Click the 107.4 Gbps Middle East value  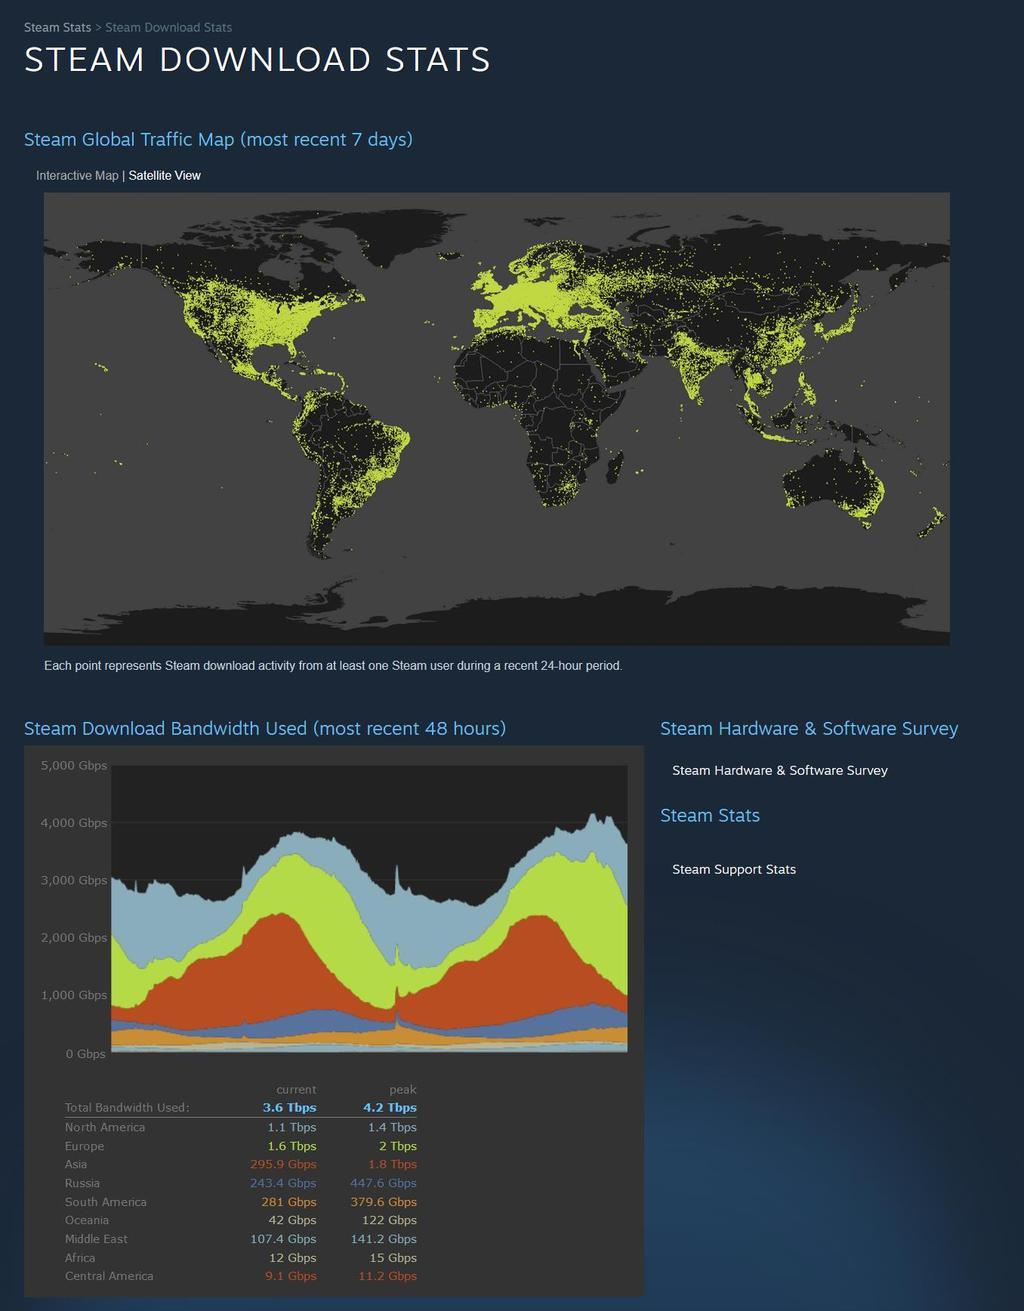point(283,1239)
